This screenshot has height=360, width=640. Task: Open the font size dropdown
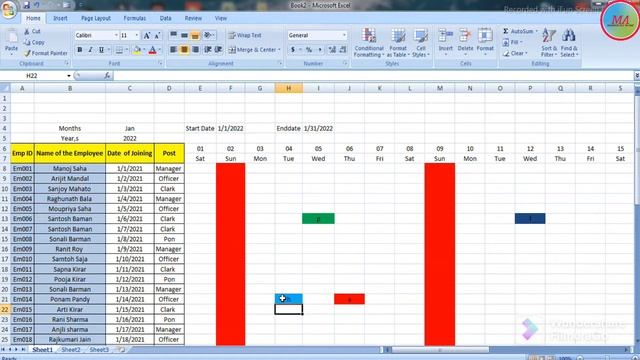[x=136, y=36]
